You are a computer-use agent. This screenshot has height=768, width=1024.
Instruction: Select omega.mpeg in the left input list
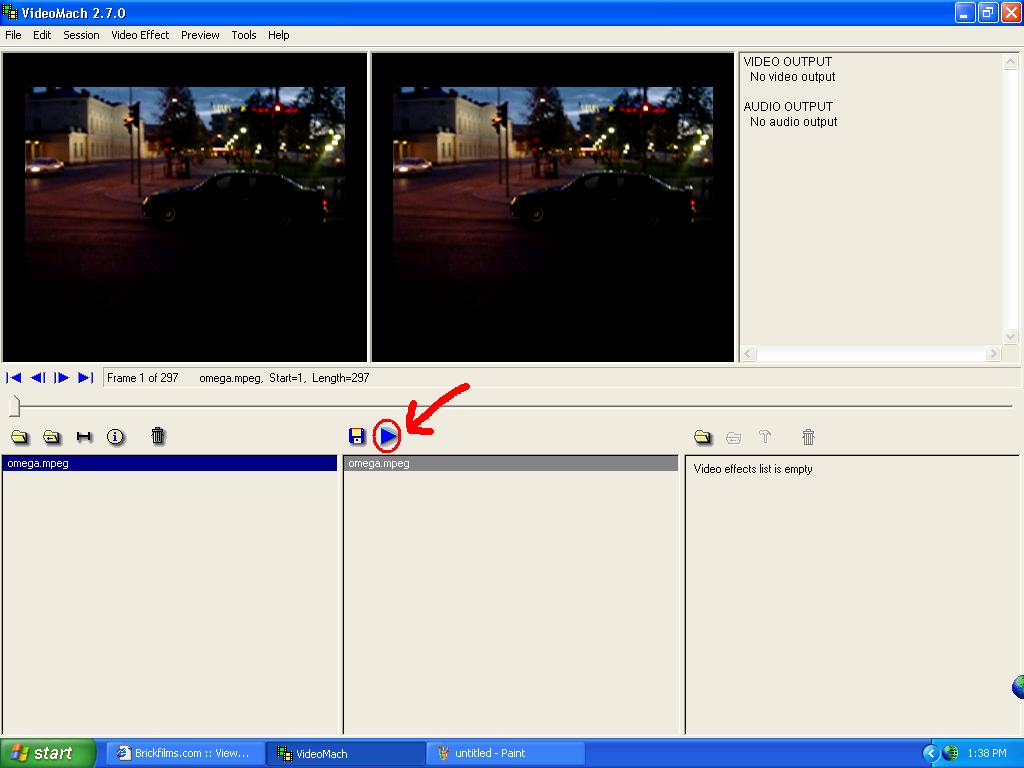click(x=170, y=464)
